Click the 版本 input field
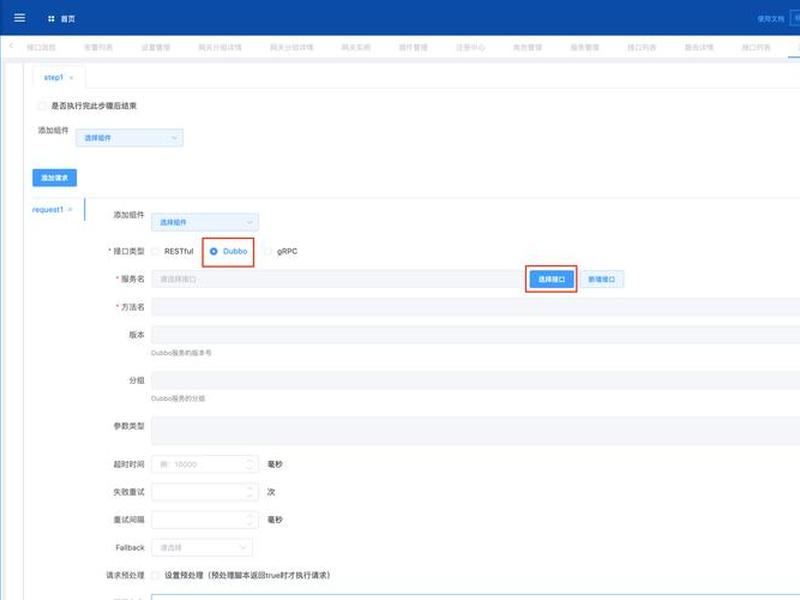 coord(476,335)
